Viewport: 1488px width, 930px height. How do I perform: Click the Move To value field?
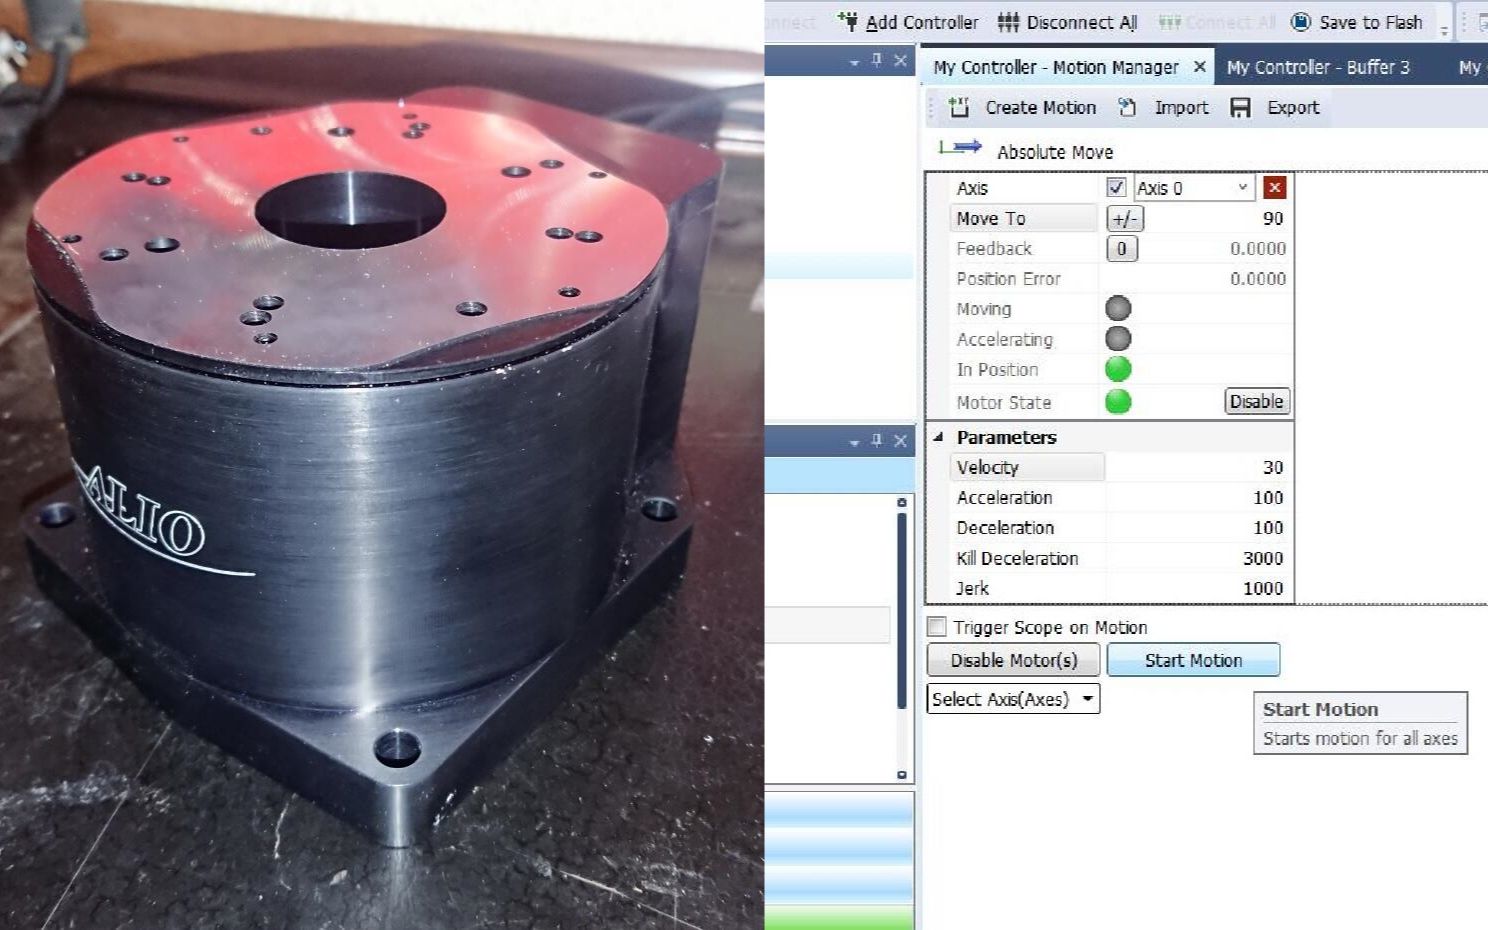(x=1217, y=218)
